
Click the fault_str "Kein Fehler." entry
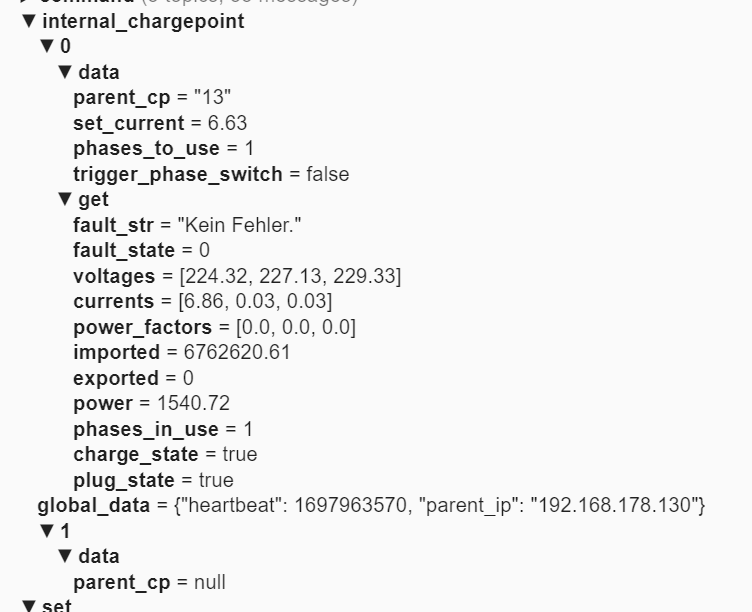pyautogui.click(x=187, y=225)
